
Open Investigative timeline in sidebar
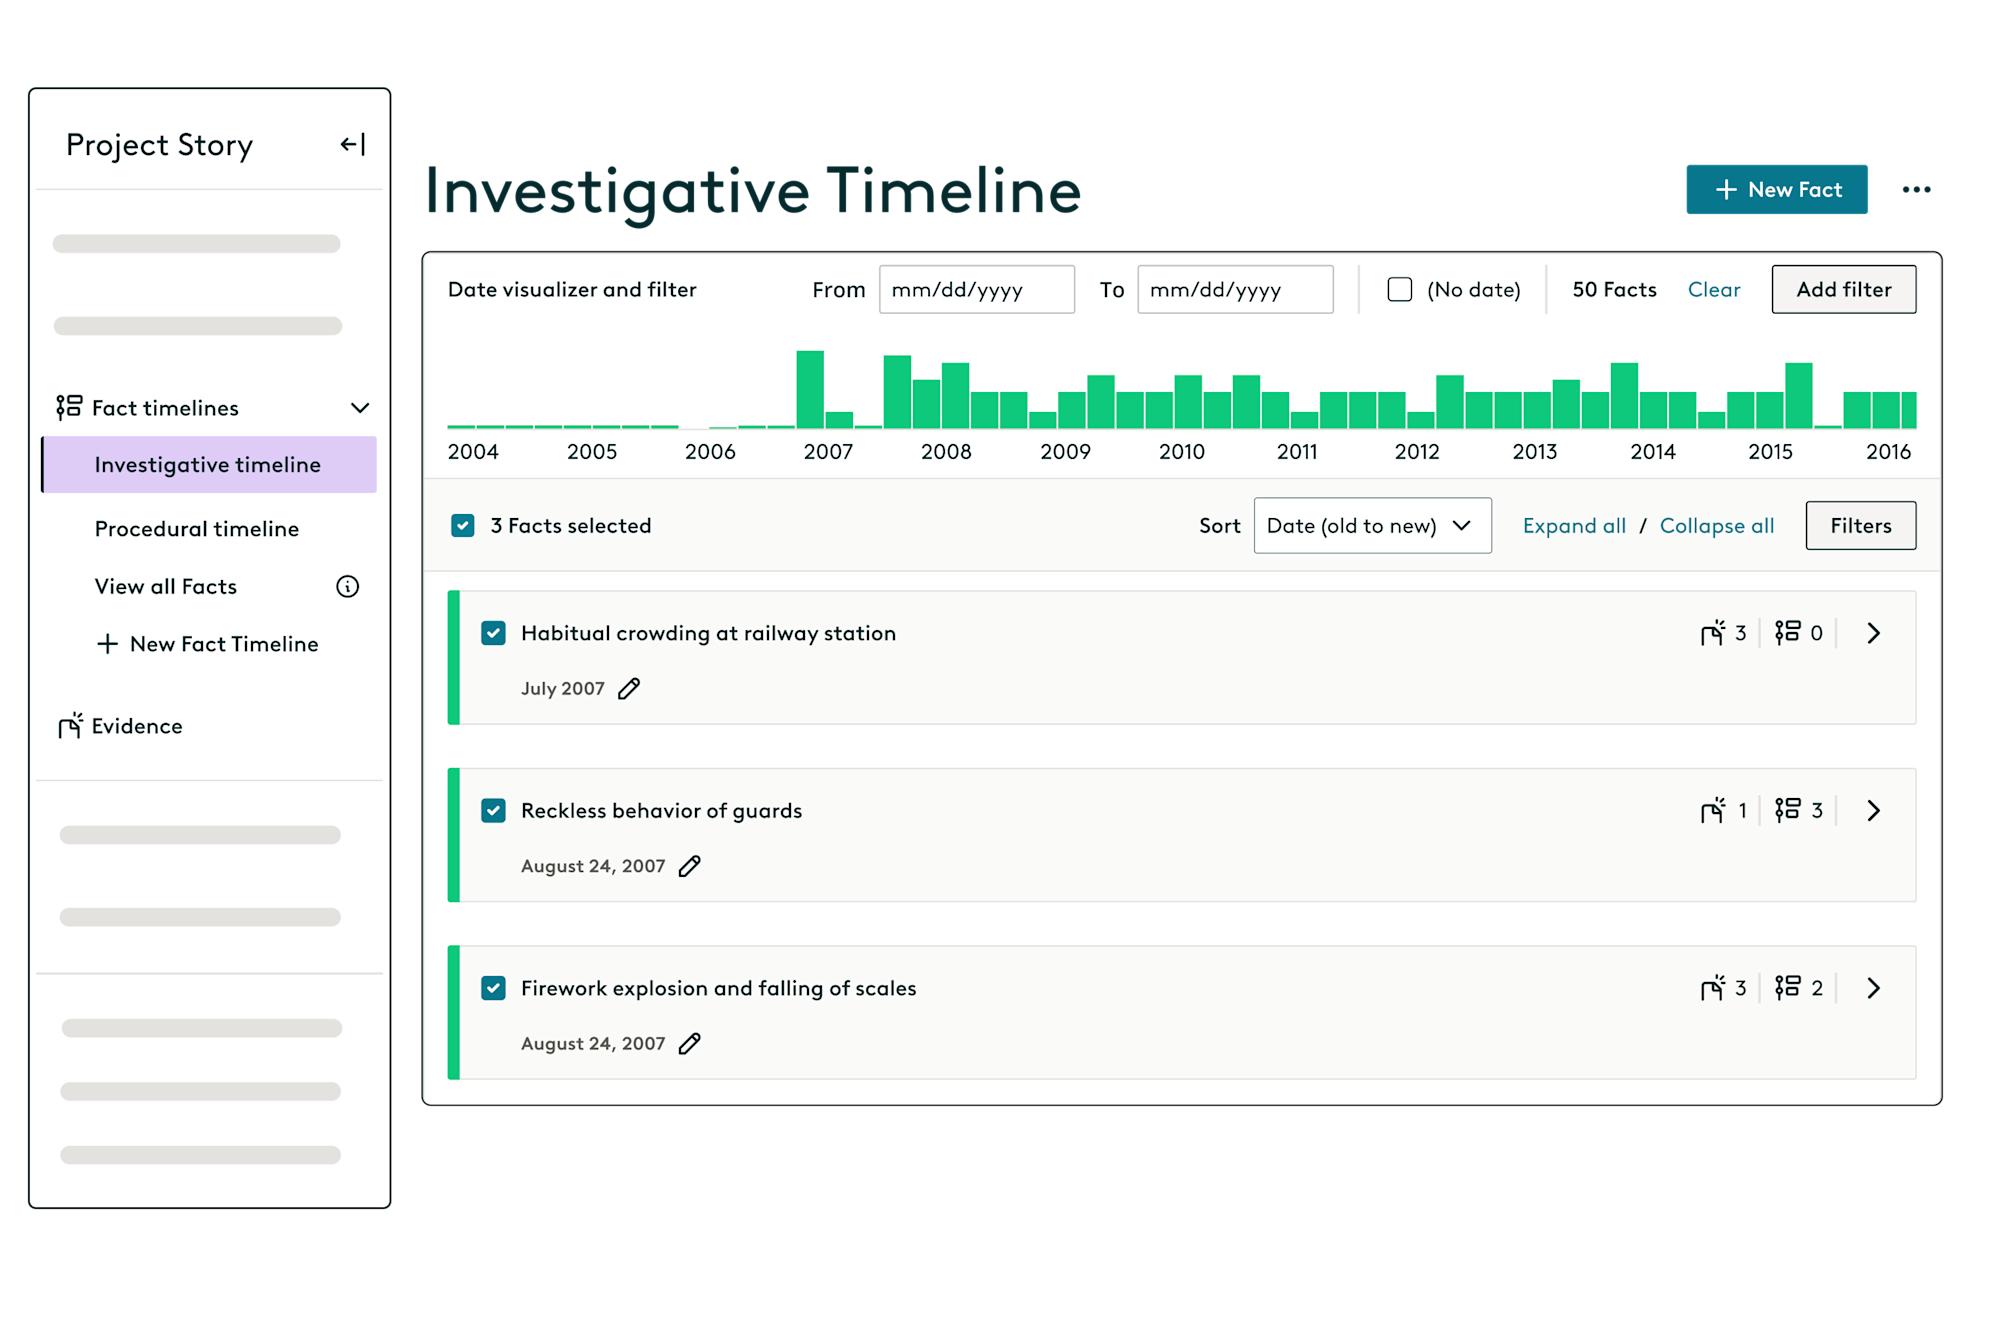pyautogui.click(x=209, y=465)
